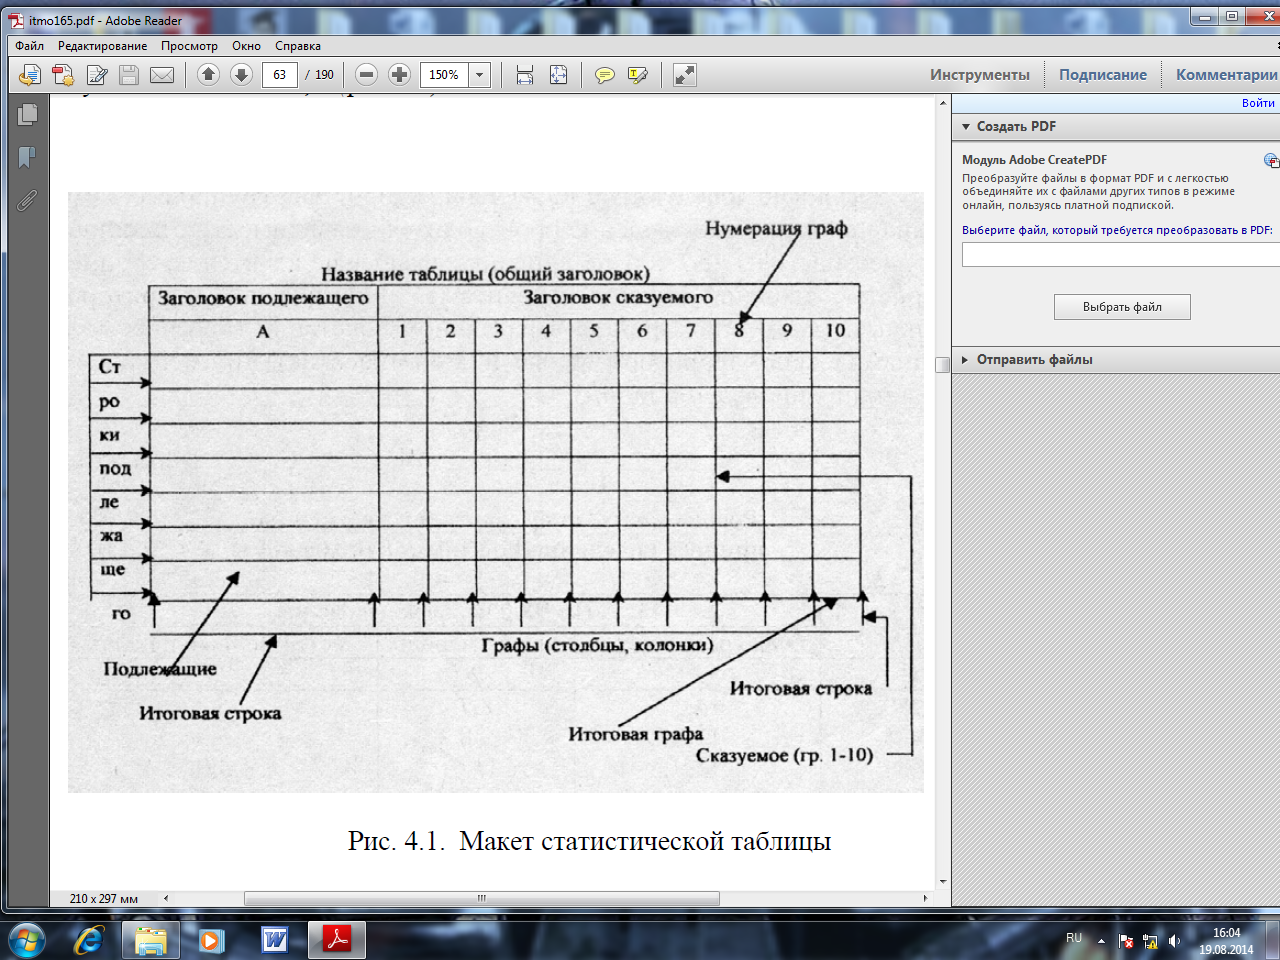Open the Windows Start menu

coord(27,940)
